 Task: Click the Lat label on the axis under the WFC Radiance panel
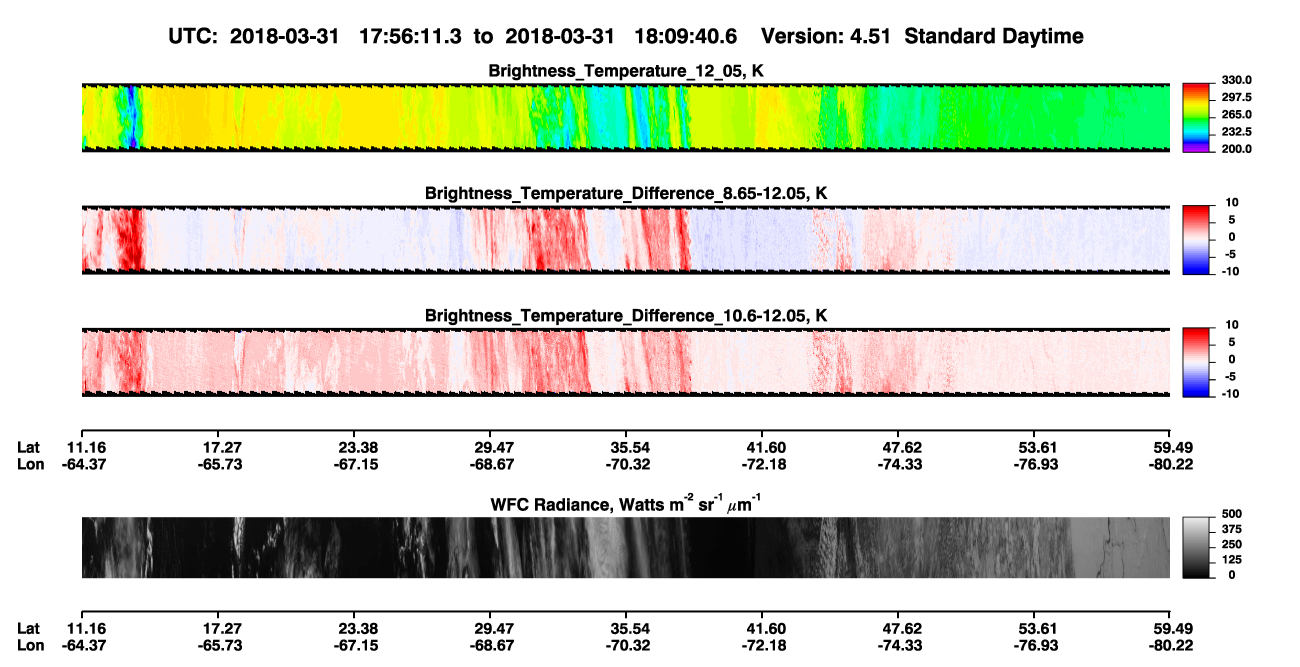(29, 628)
